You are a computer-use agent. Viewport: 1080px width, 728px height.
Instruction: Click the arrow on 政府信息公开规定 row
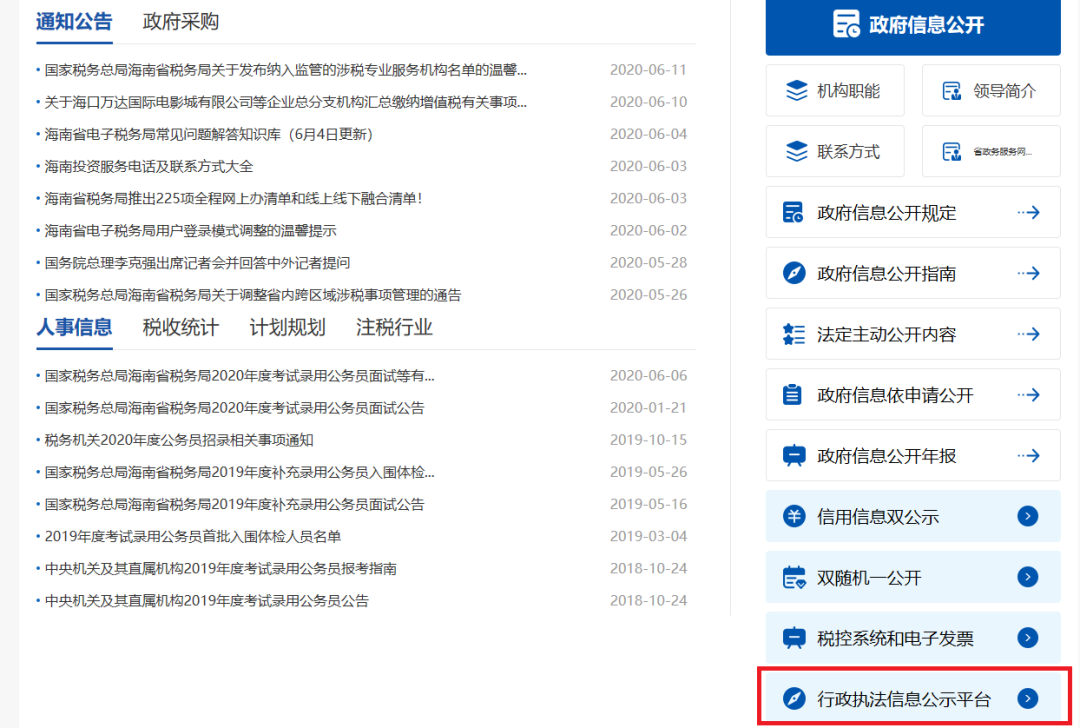tap(1028, 213)
